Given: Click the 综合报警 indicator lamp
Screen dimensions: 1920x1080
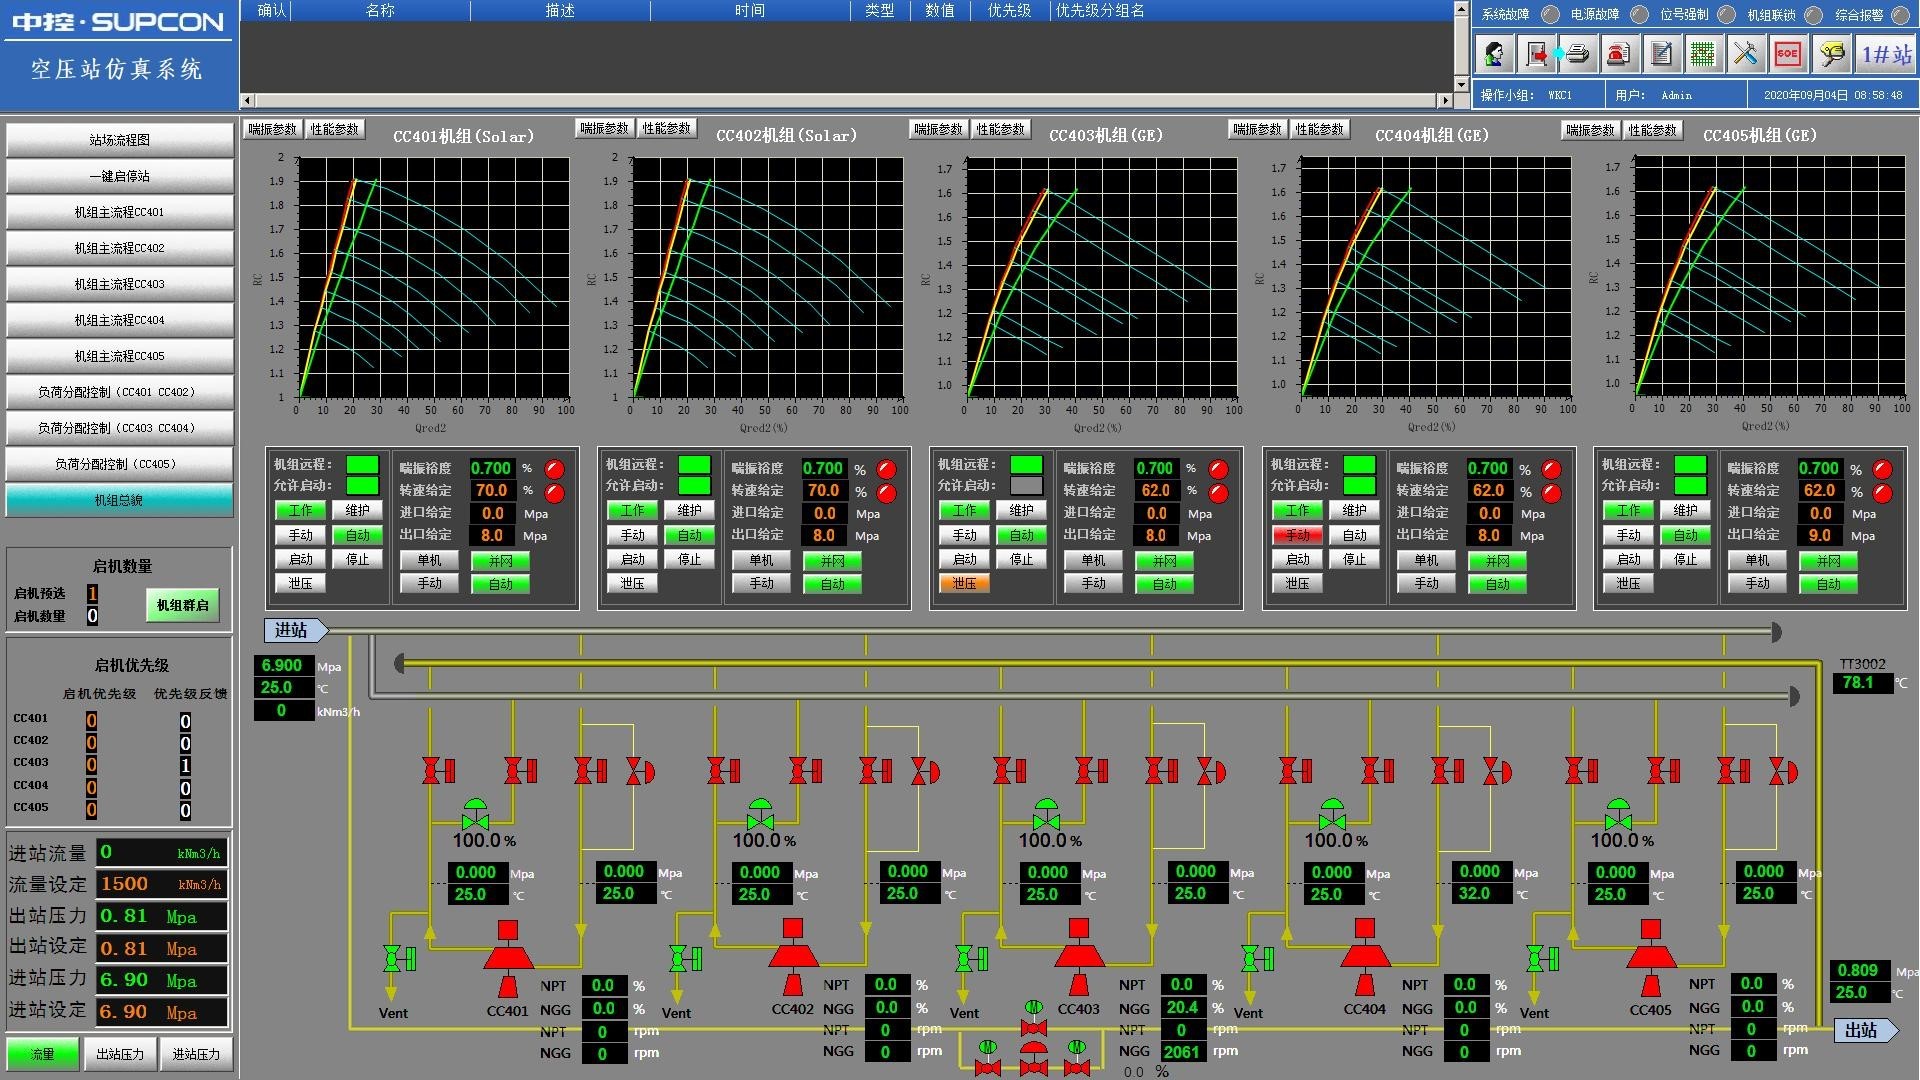Looking at the screenshot, I should coord(1899,14).
